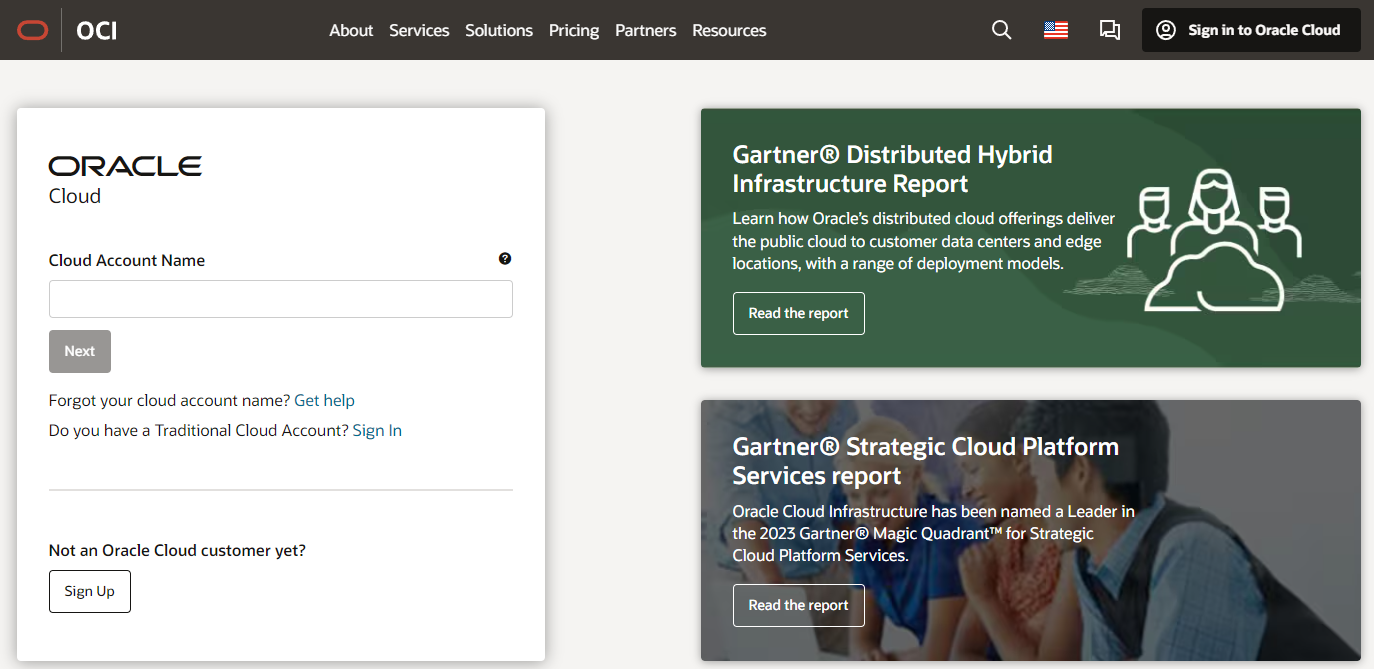Click the Cloud Account Name help icon

click(x=505, y=259)
